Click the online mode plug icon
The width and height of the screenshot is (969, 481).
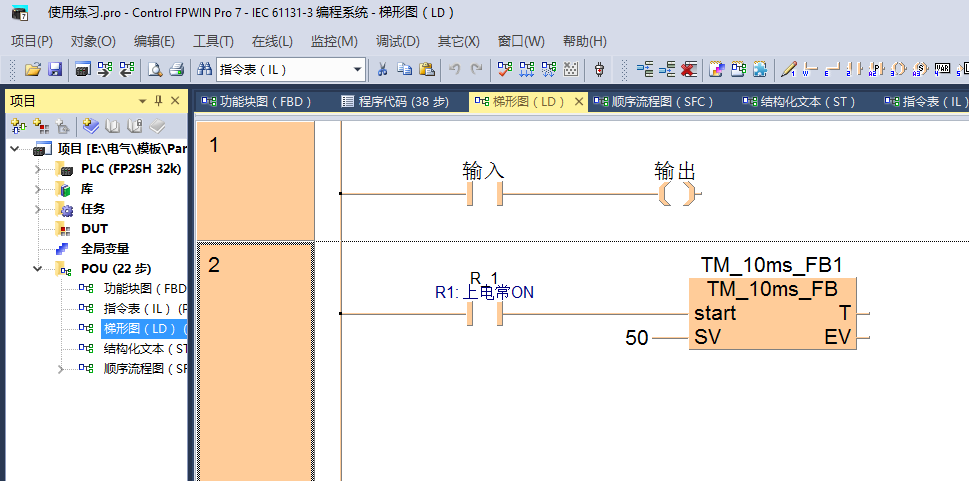pos(599,69)
